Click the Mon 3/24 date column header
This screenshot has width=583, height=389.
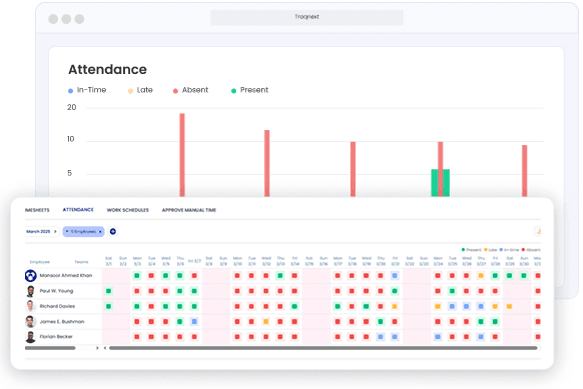click(438, 261)
